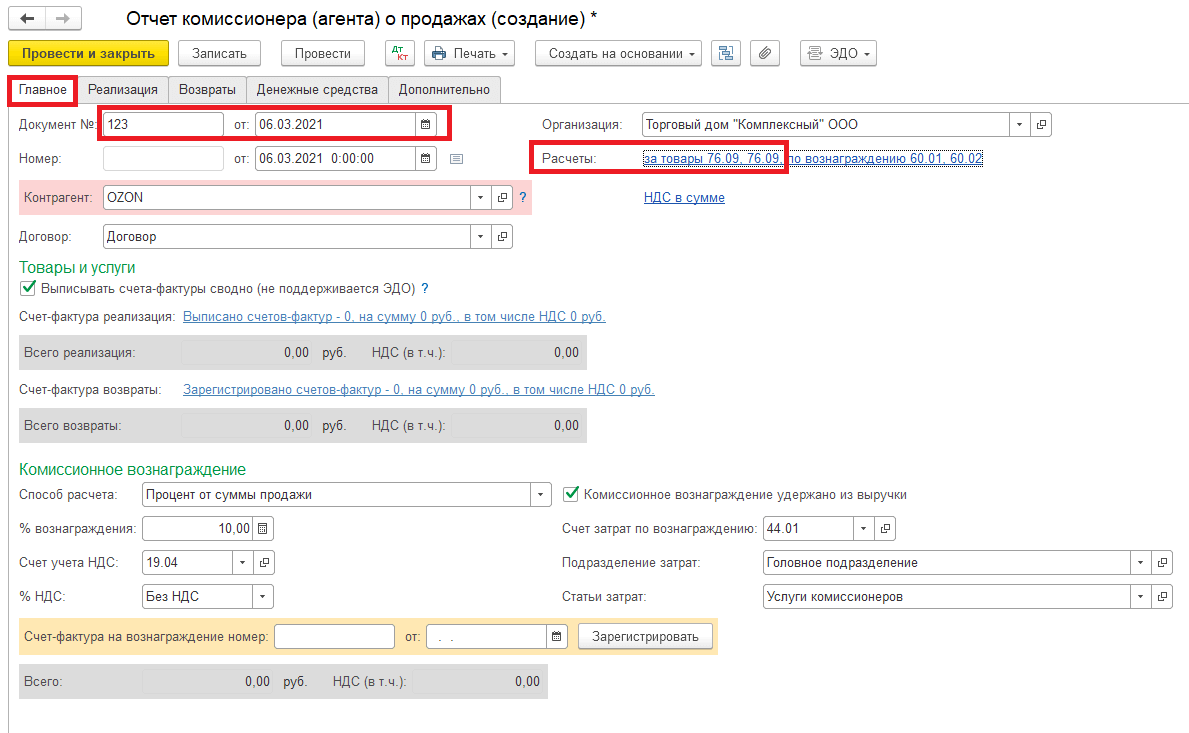This screenshot has width=1189, height=733.
Task: Open Услуги комиссионеров with the open icon
Action: pos(1162,597)
